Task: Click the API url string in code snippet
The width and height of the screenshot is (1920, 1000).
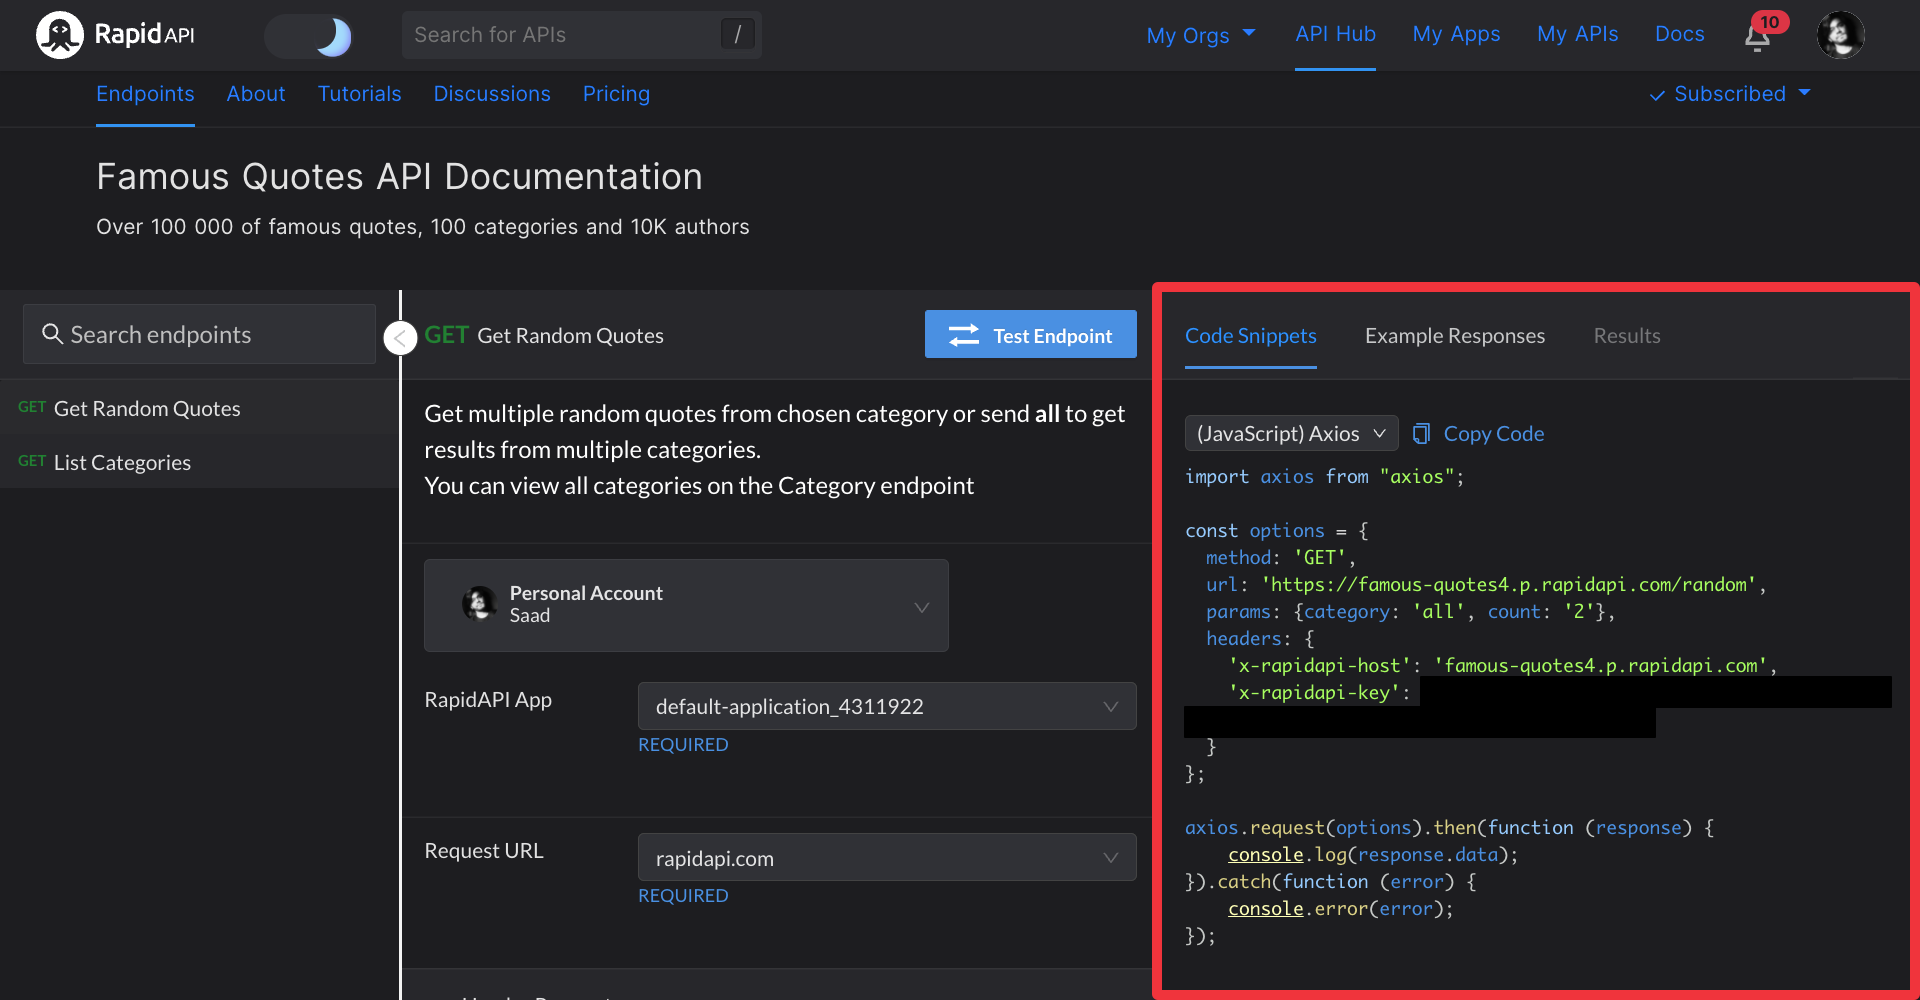Action: (x=1508, y=584)
